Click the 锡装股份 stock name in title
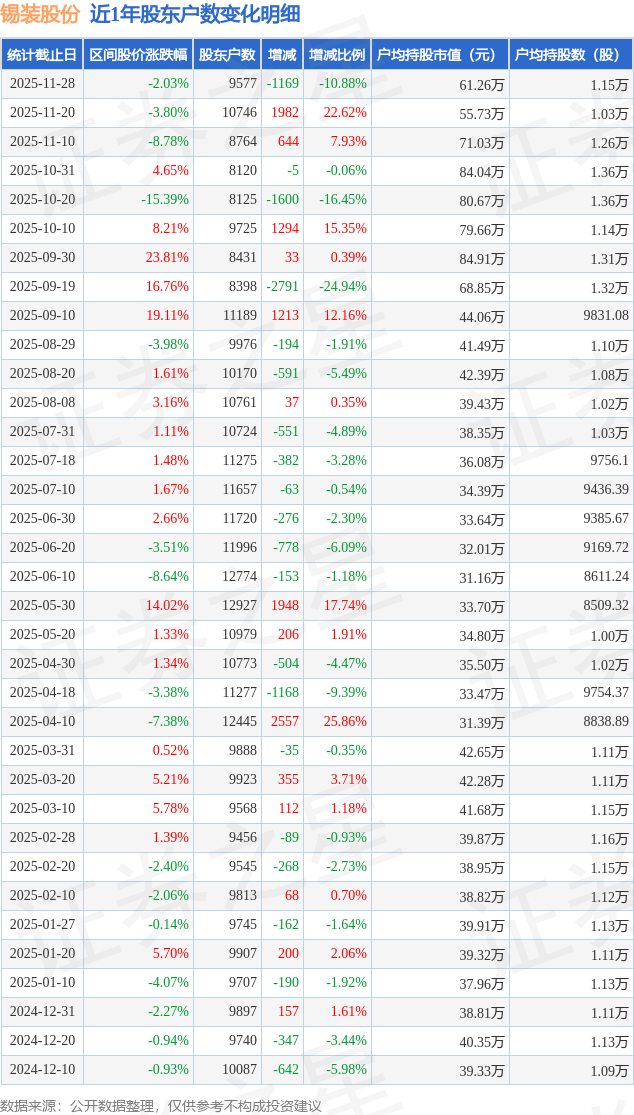634x1115 pixels. [40, 14]
